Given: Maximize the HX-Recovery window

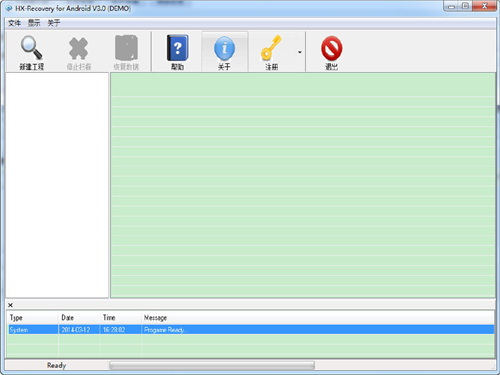Looking at the screenshot, I should [x=466, y=6].
